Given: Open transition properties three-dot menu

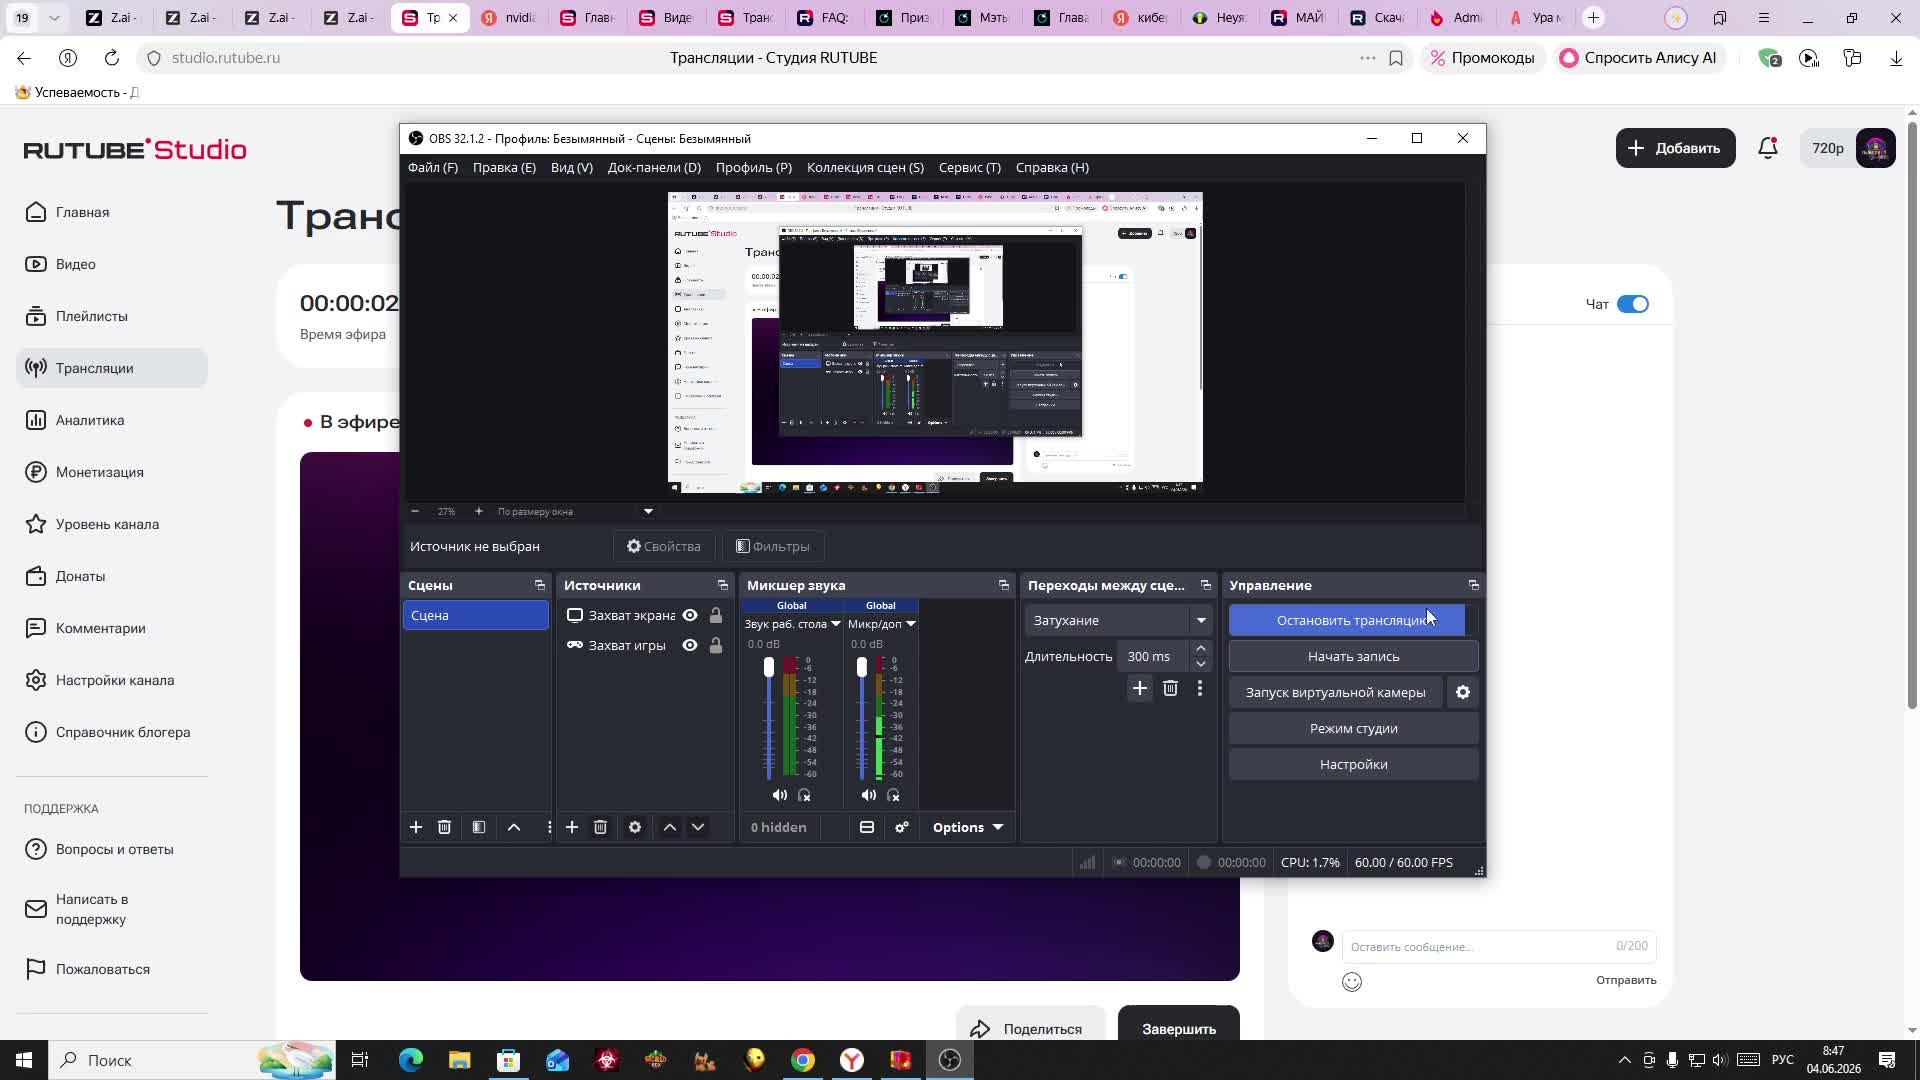Looking at the screenshot, I should [1200, 688].
